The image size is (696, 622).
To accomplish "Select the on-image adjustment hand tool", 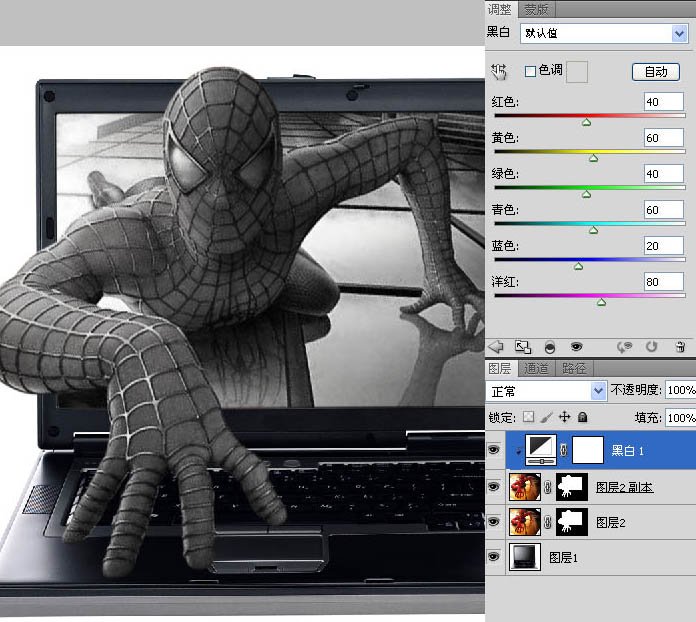I will click(x=499, y=72).
